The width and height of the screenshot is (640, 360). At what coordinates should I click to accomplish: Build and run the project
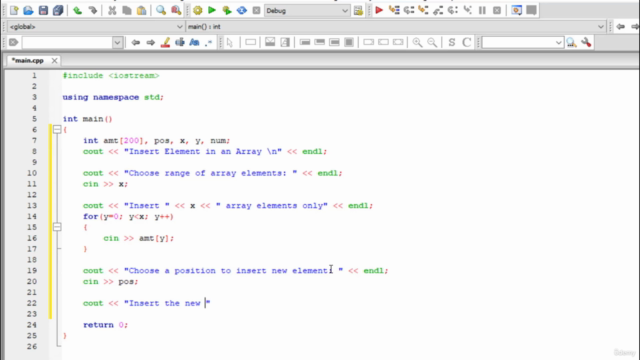tap(227, 10)
